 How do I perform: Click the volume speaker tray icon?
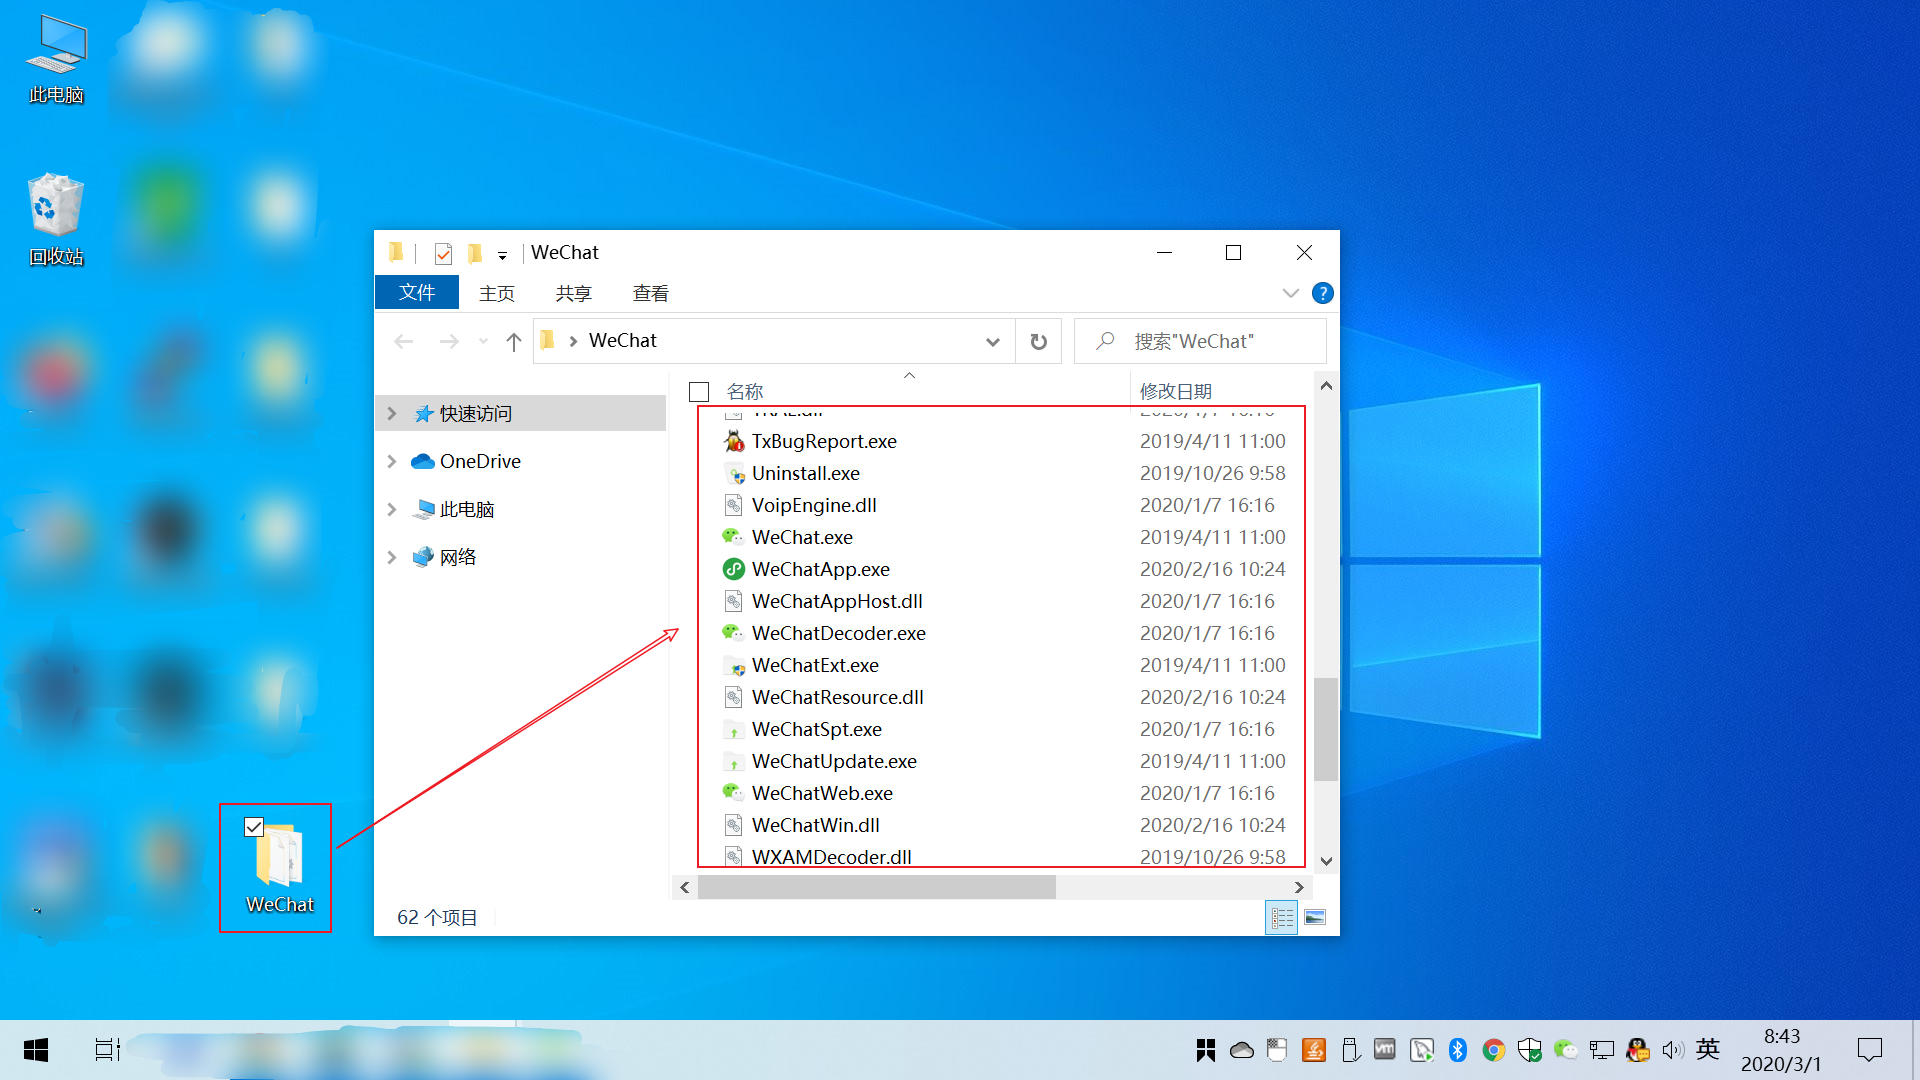[1673, 1050]
